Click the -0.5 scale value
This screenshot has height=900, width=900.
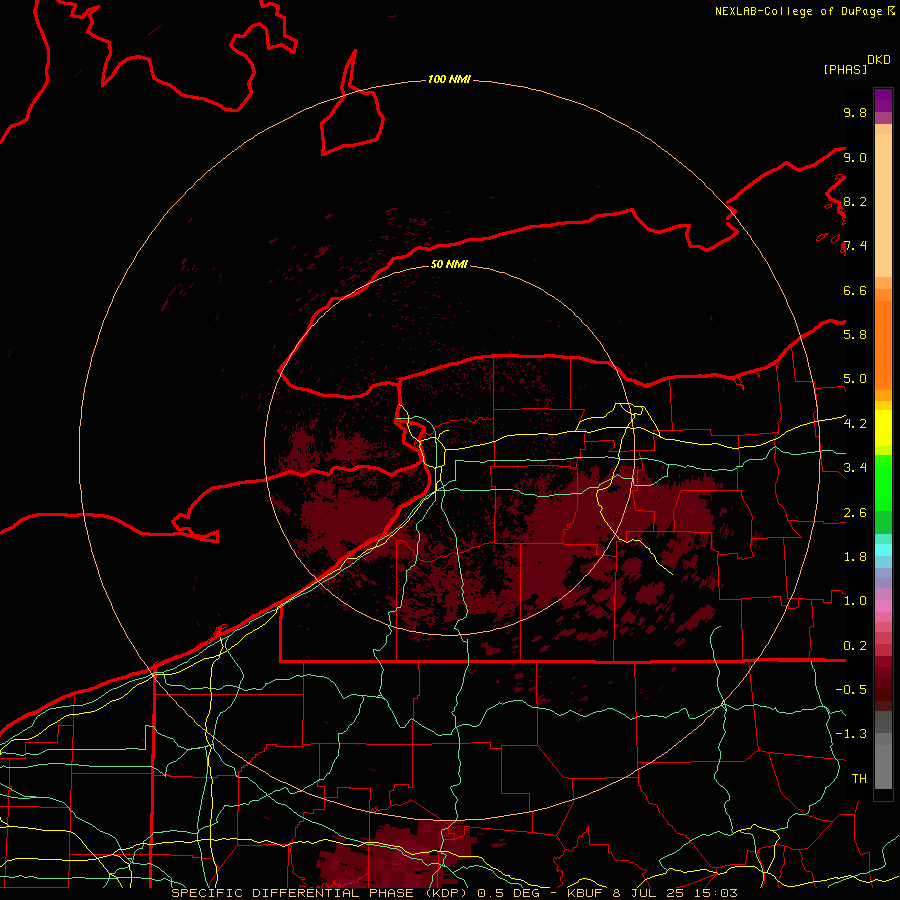tap(851, 690)
